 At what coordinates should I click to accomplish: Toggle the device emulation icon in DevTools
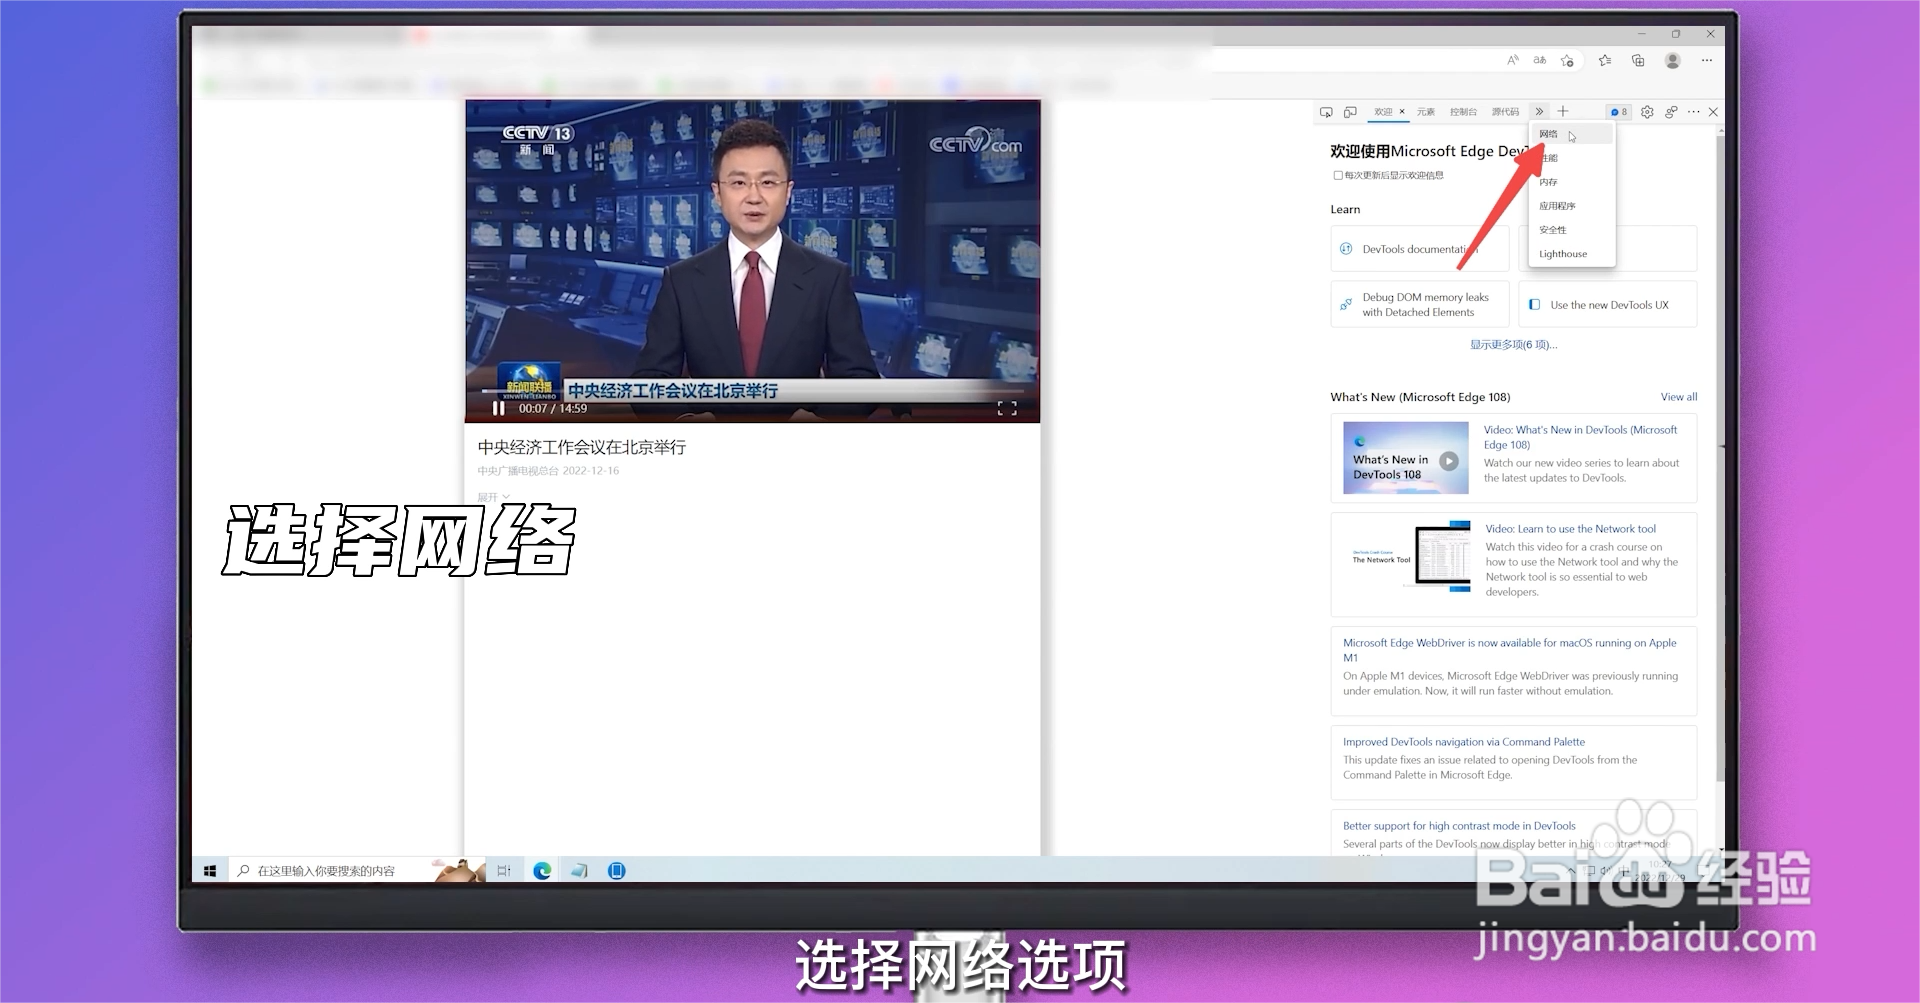1351,112
